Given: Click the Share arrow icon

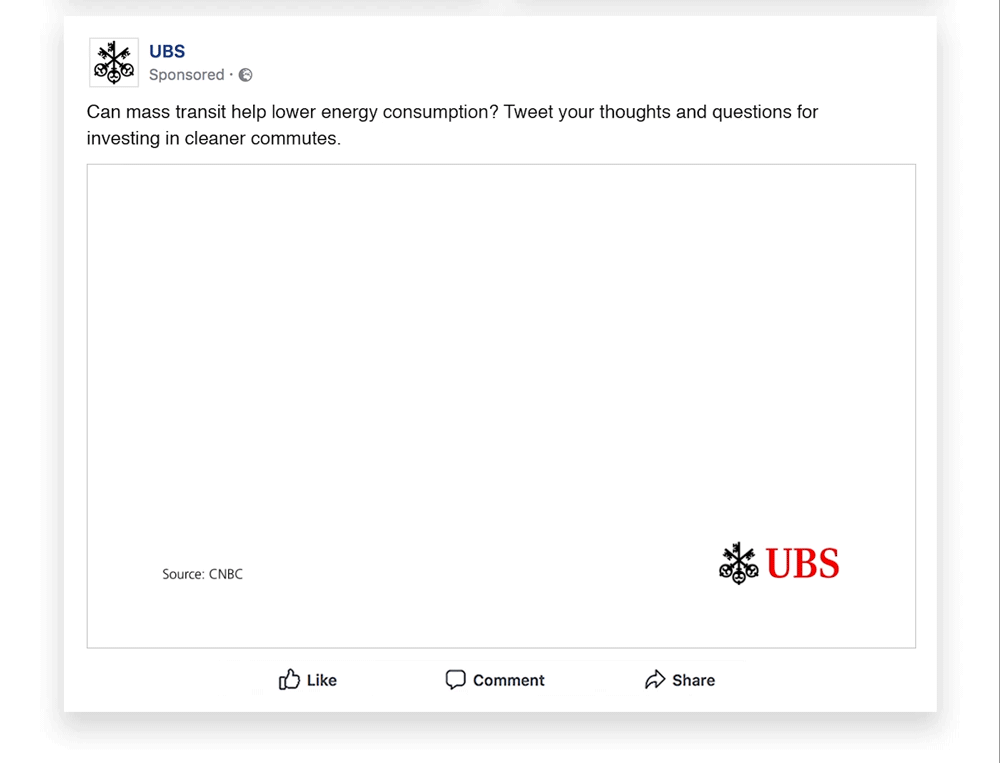Looking at the screenshot, I should [655, 680].
